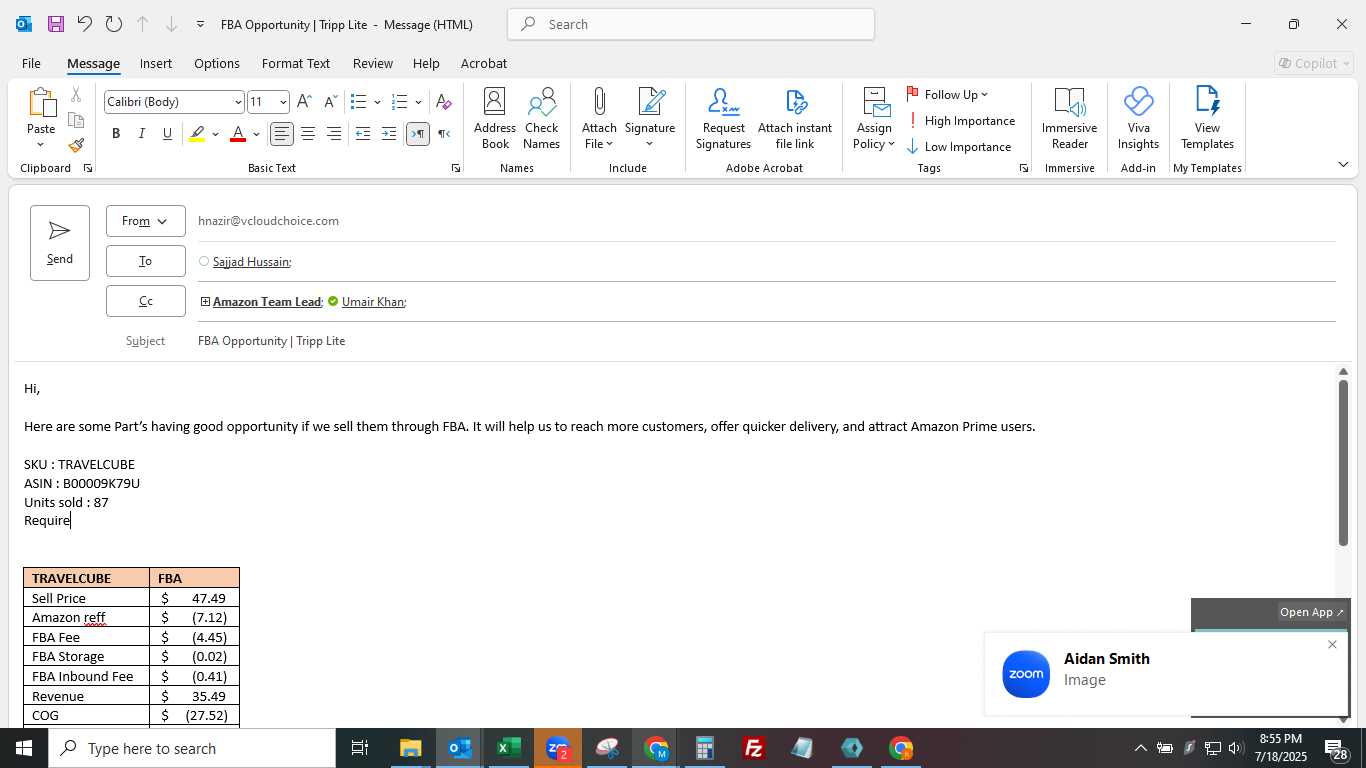The image size is (1366, 768).
Task: Set left-to-right text direction
Action: click(x=418, y=134)
